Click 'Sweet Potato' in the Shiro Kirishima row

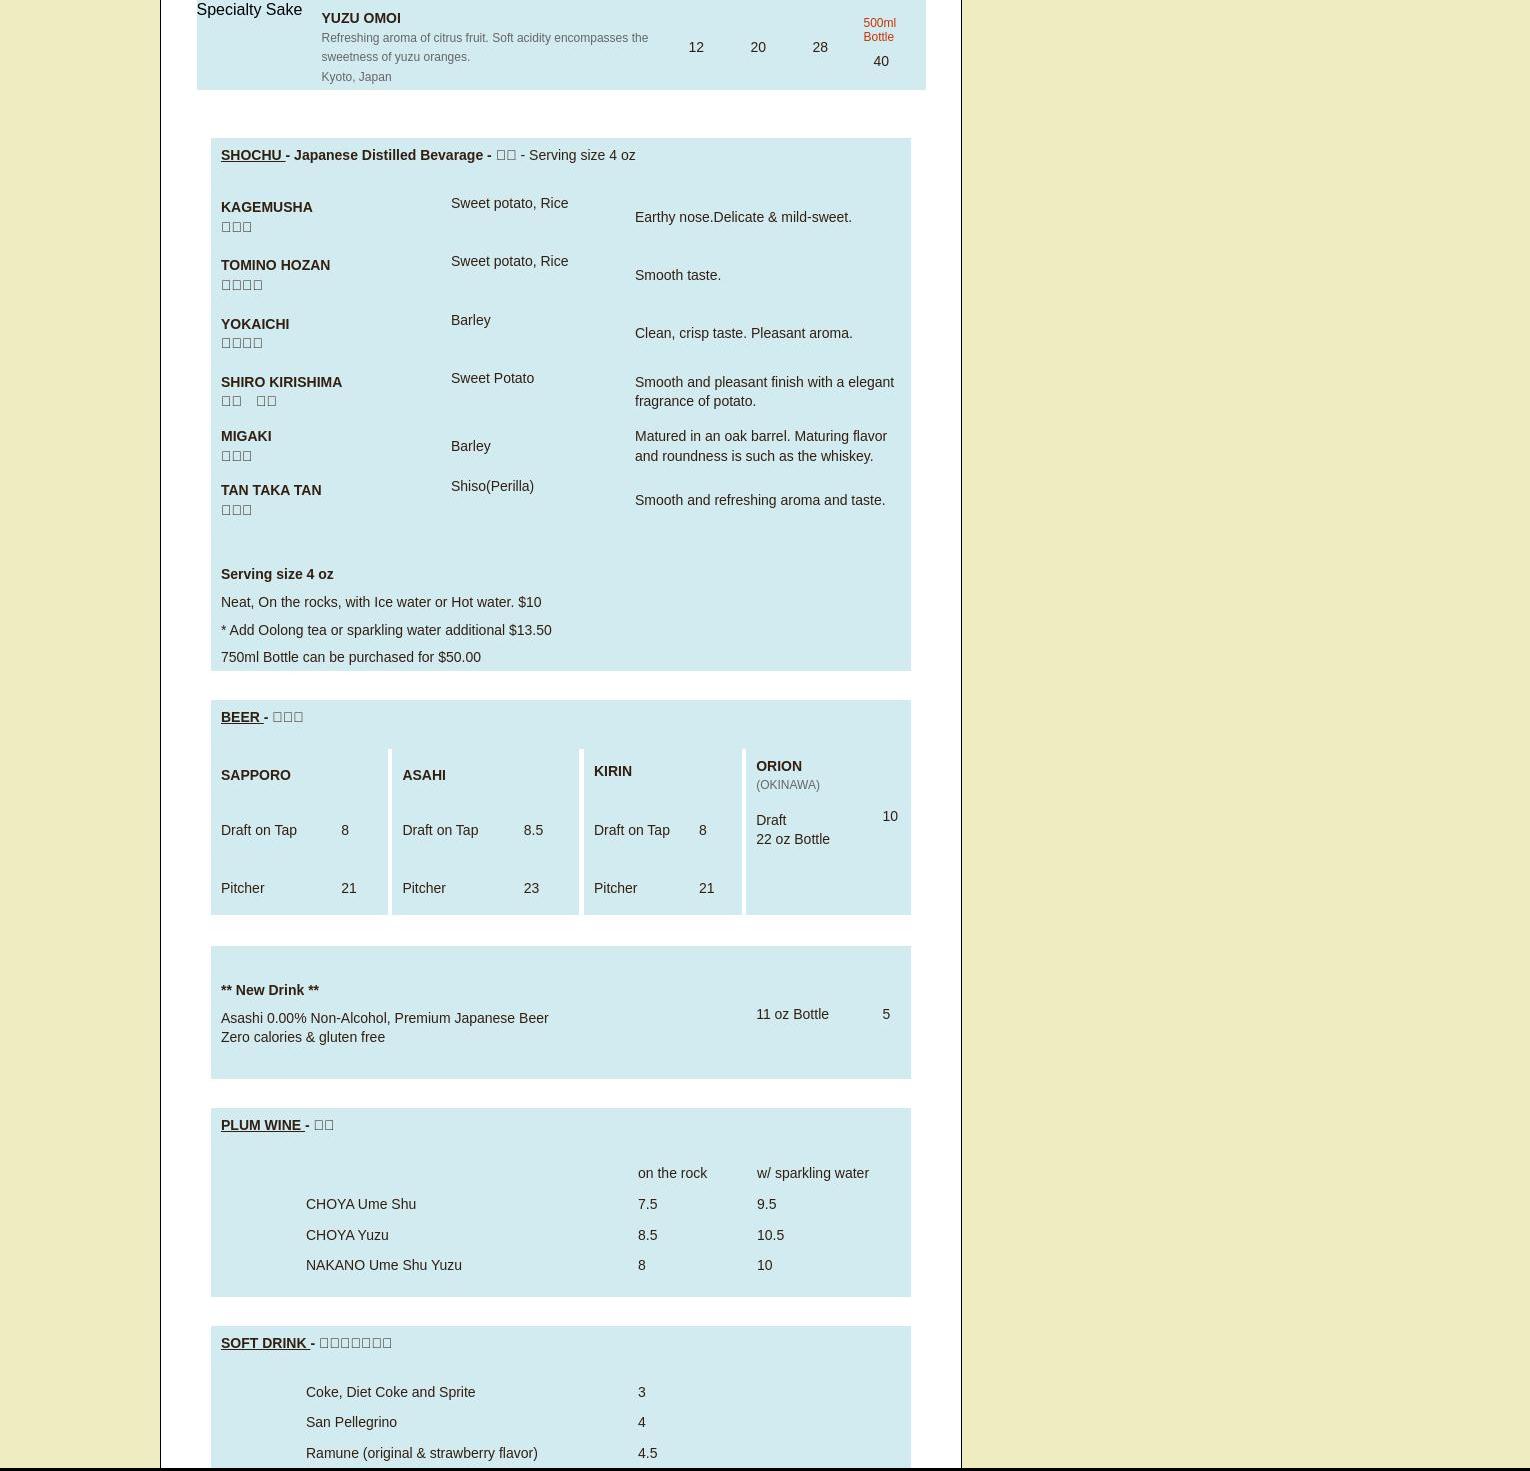[493, 378]
